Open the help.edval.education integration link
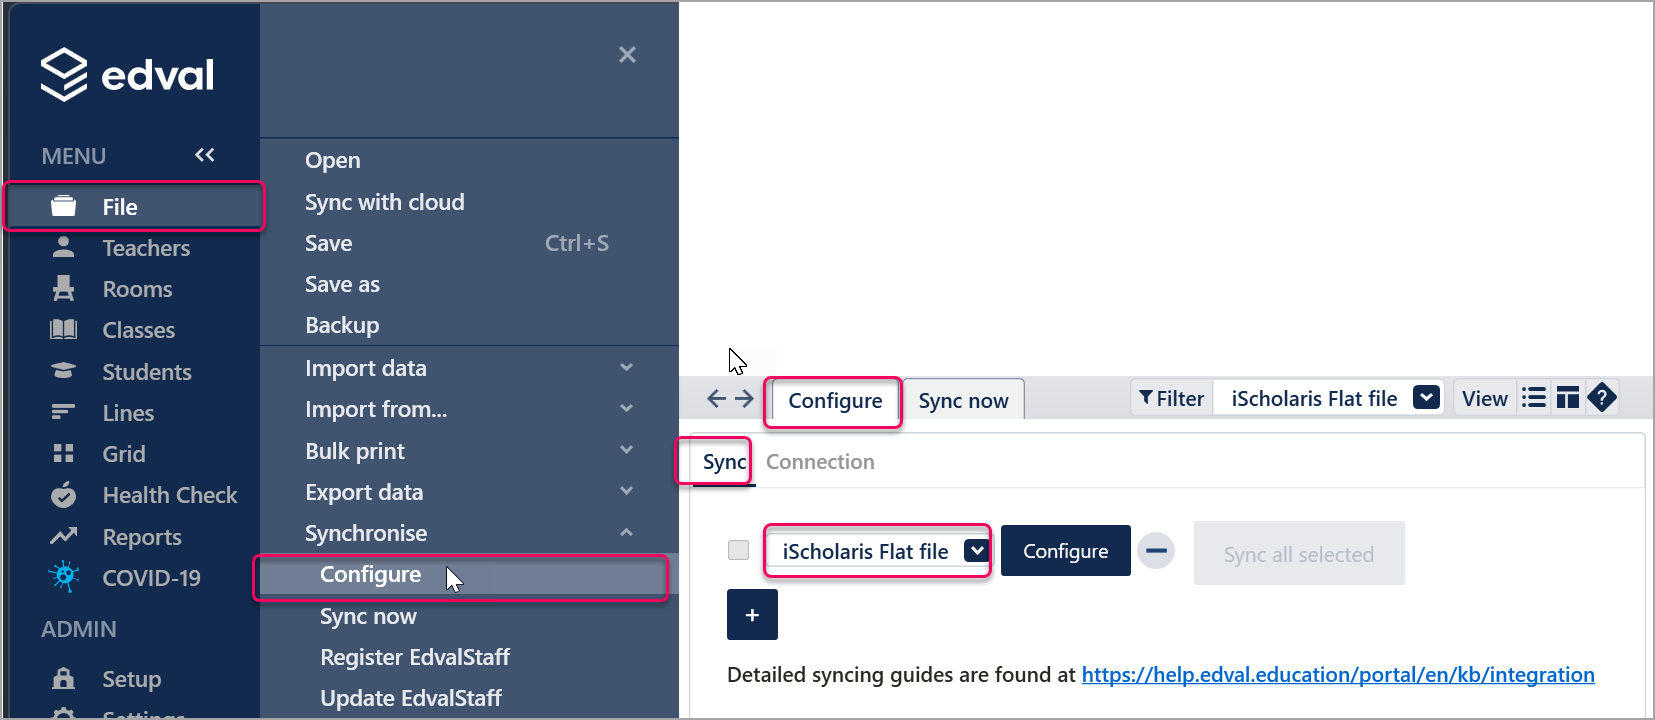 click(1337, 675)
